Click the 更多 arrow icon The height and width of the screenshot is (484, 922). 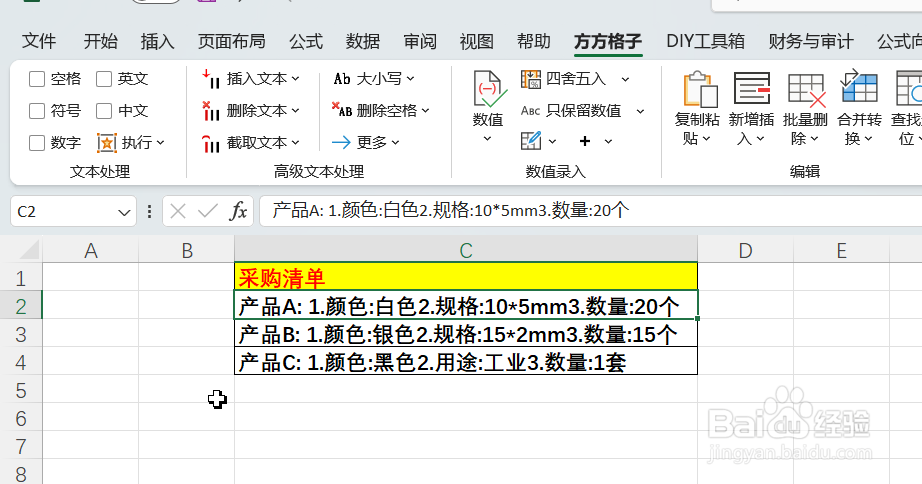341,142
